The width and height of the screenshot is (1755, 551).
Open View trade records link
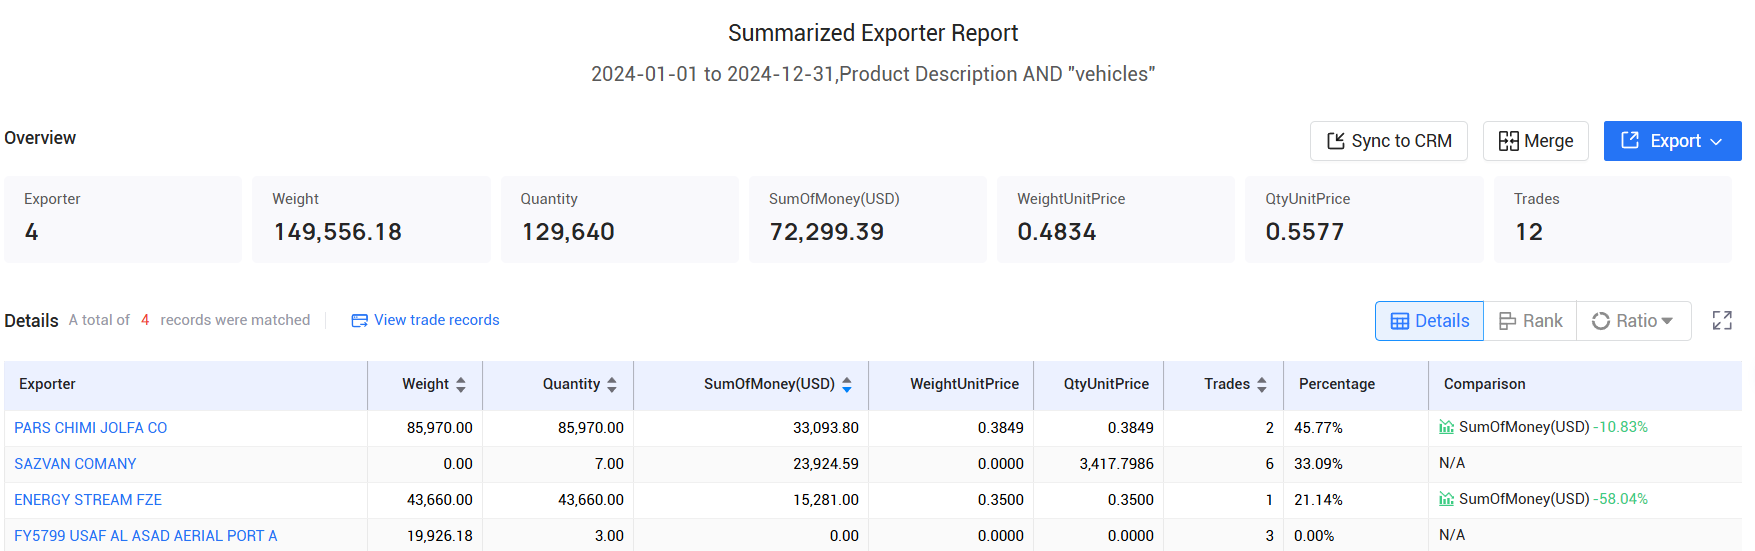click(436, 320)
